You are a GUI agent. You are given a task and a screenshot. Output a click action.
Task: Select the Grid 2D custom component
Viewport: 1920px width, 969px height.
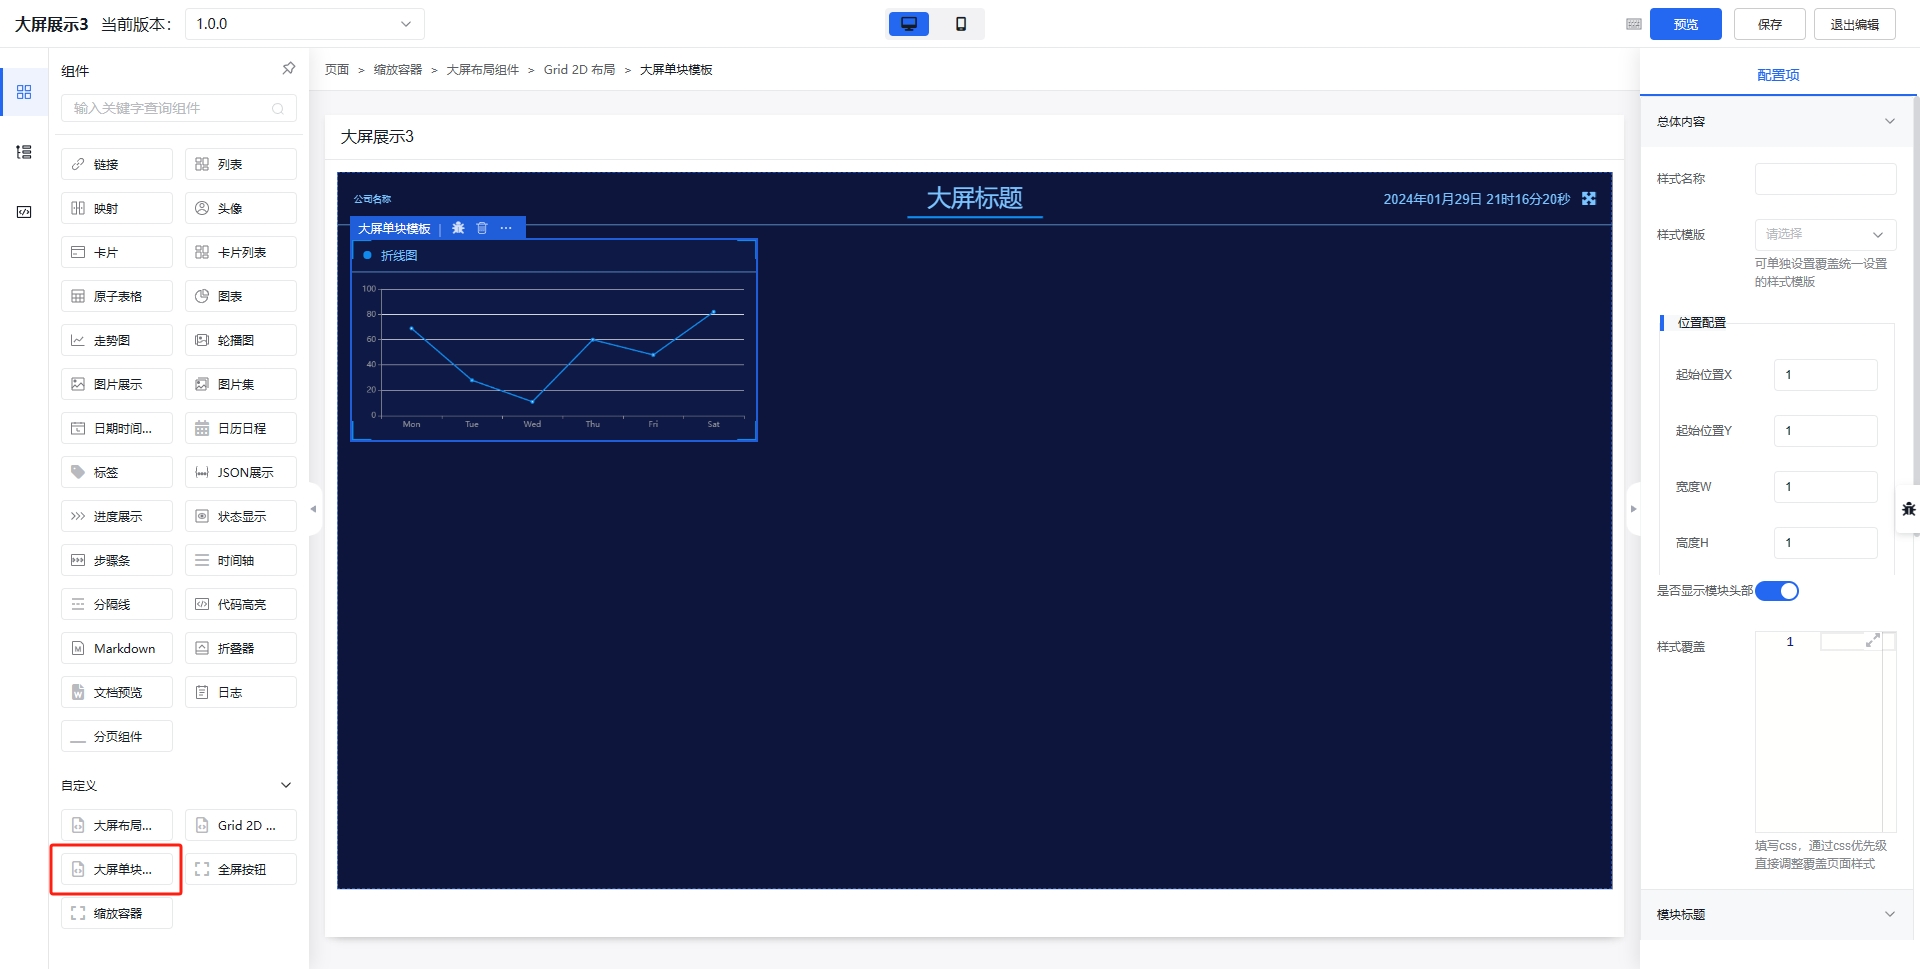[241, 825]
